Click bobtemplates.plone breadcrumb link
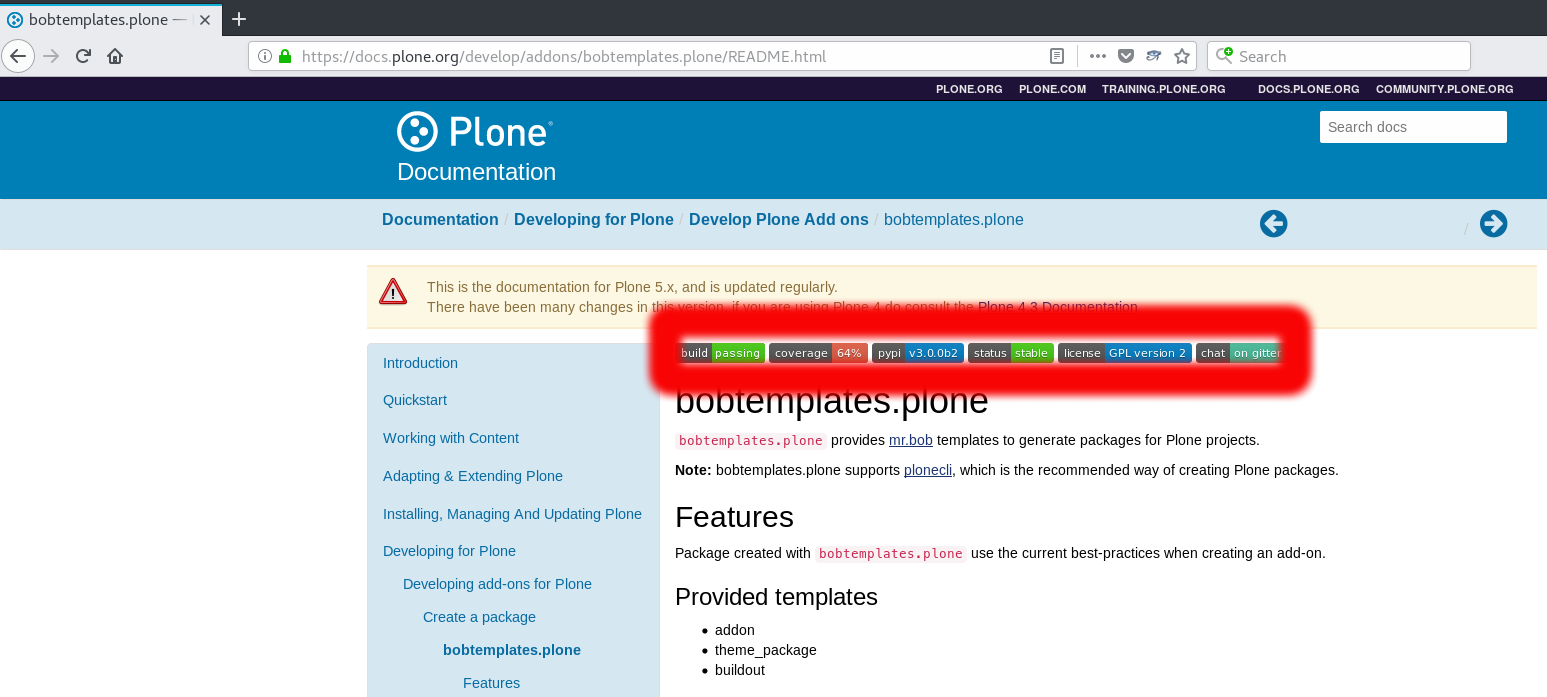 coord(954,219)
